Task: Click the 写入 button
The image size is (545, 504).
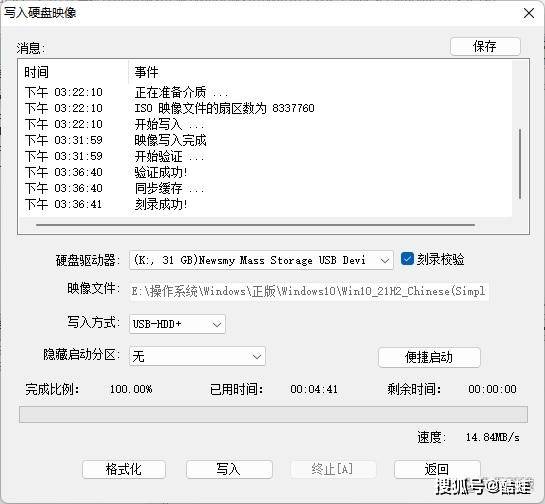Action: tap(229, 469)
